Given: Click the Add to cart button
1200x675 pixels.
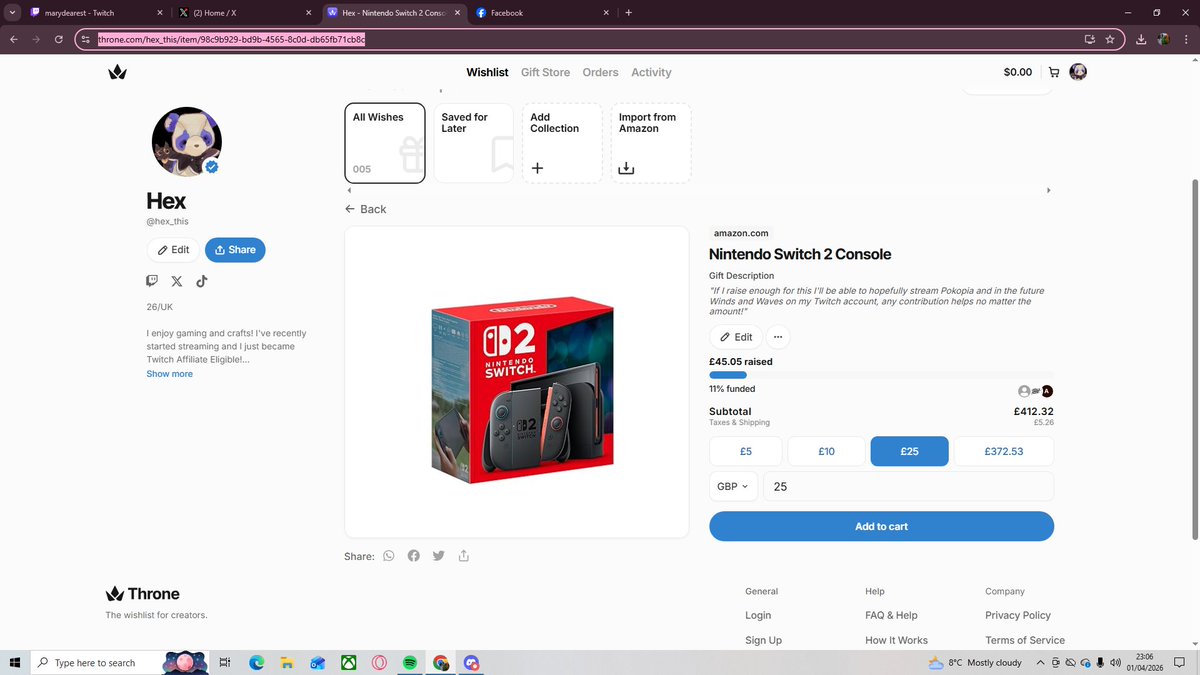Looking at the screenshot, I should click(881, 526).
